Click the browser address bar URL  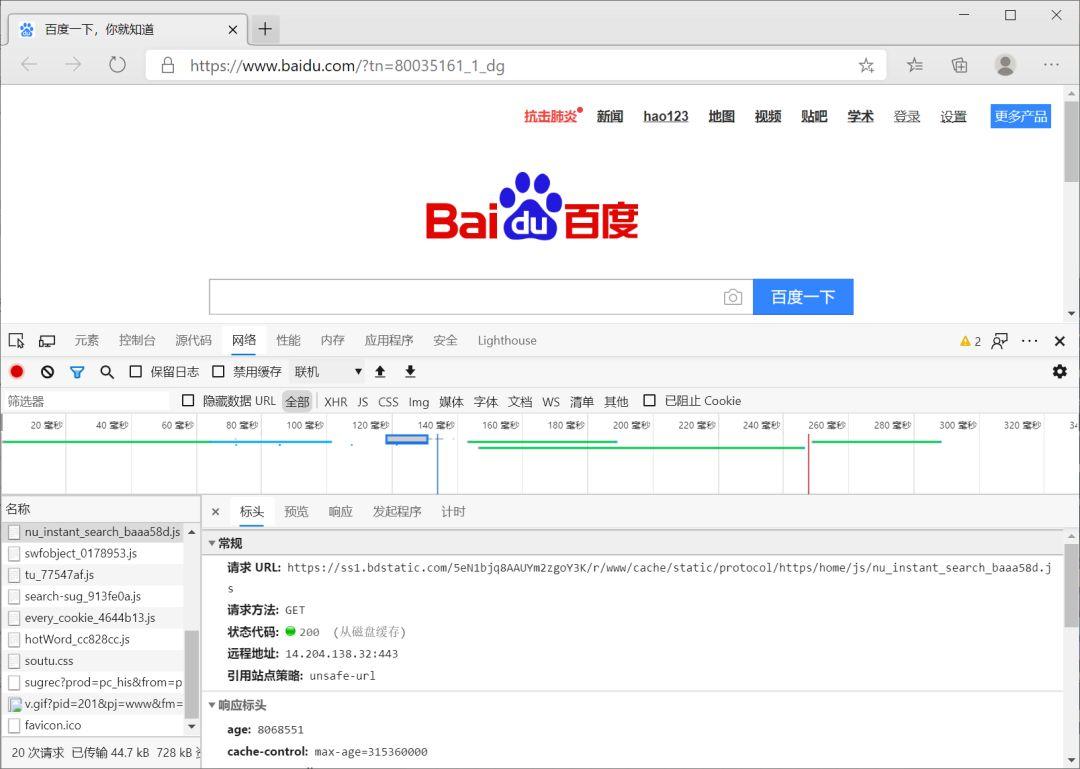(347, 65)
